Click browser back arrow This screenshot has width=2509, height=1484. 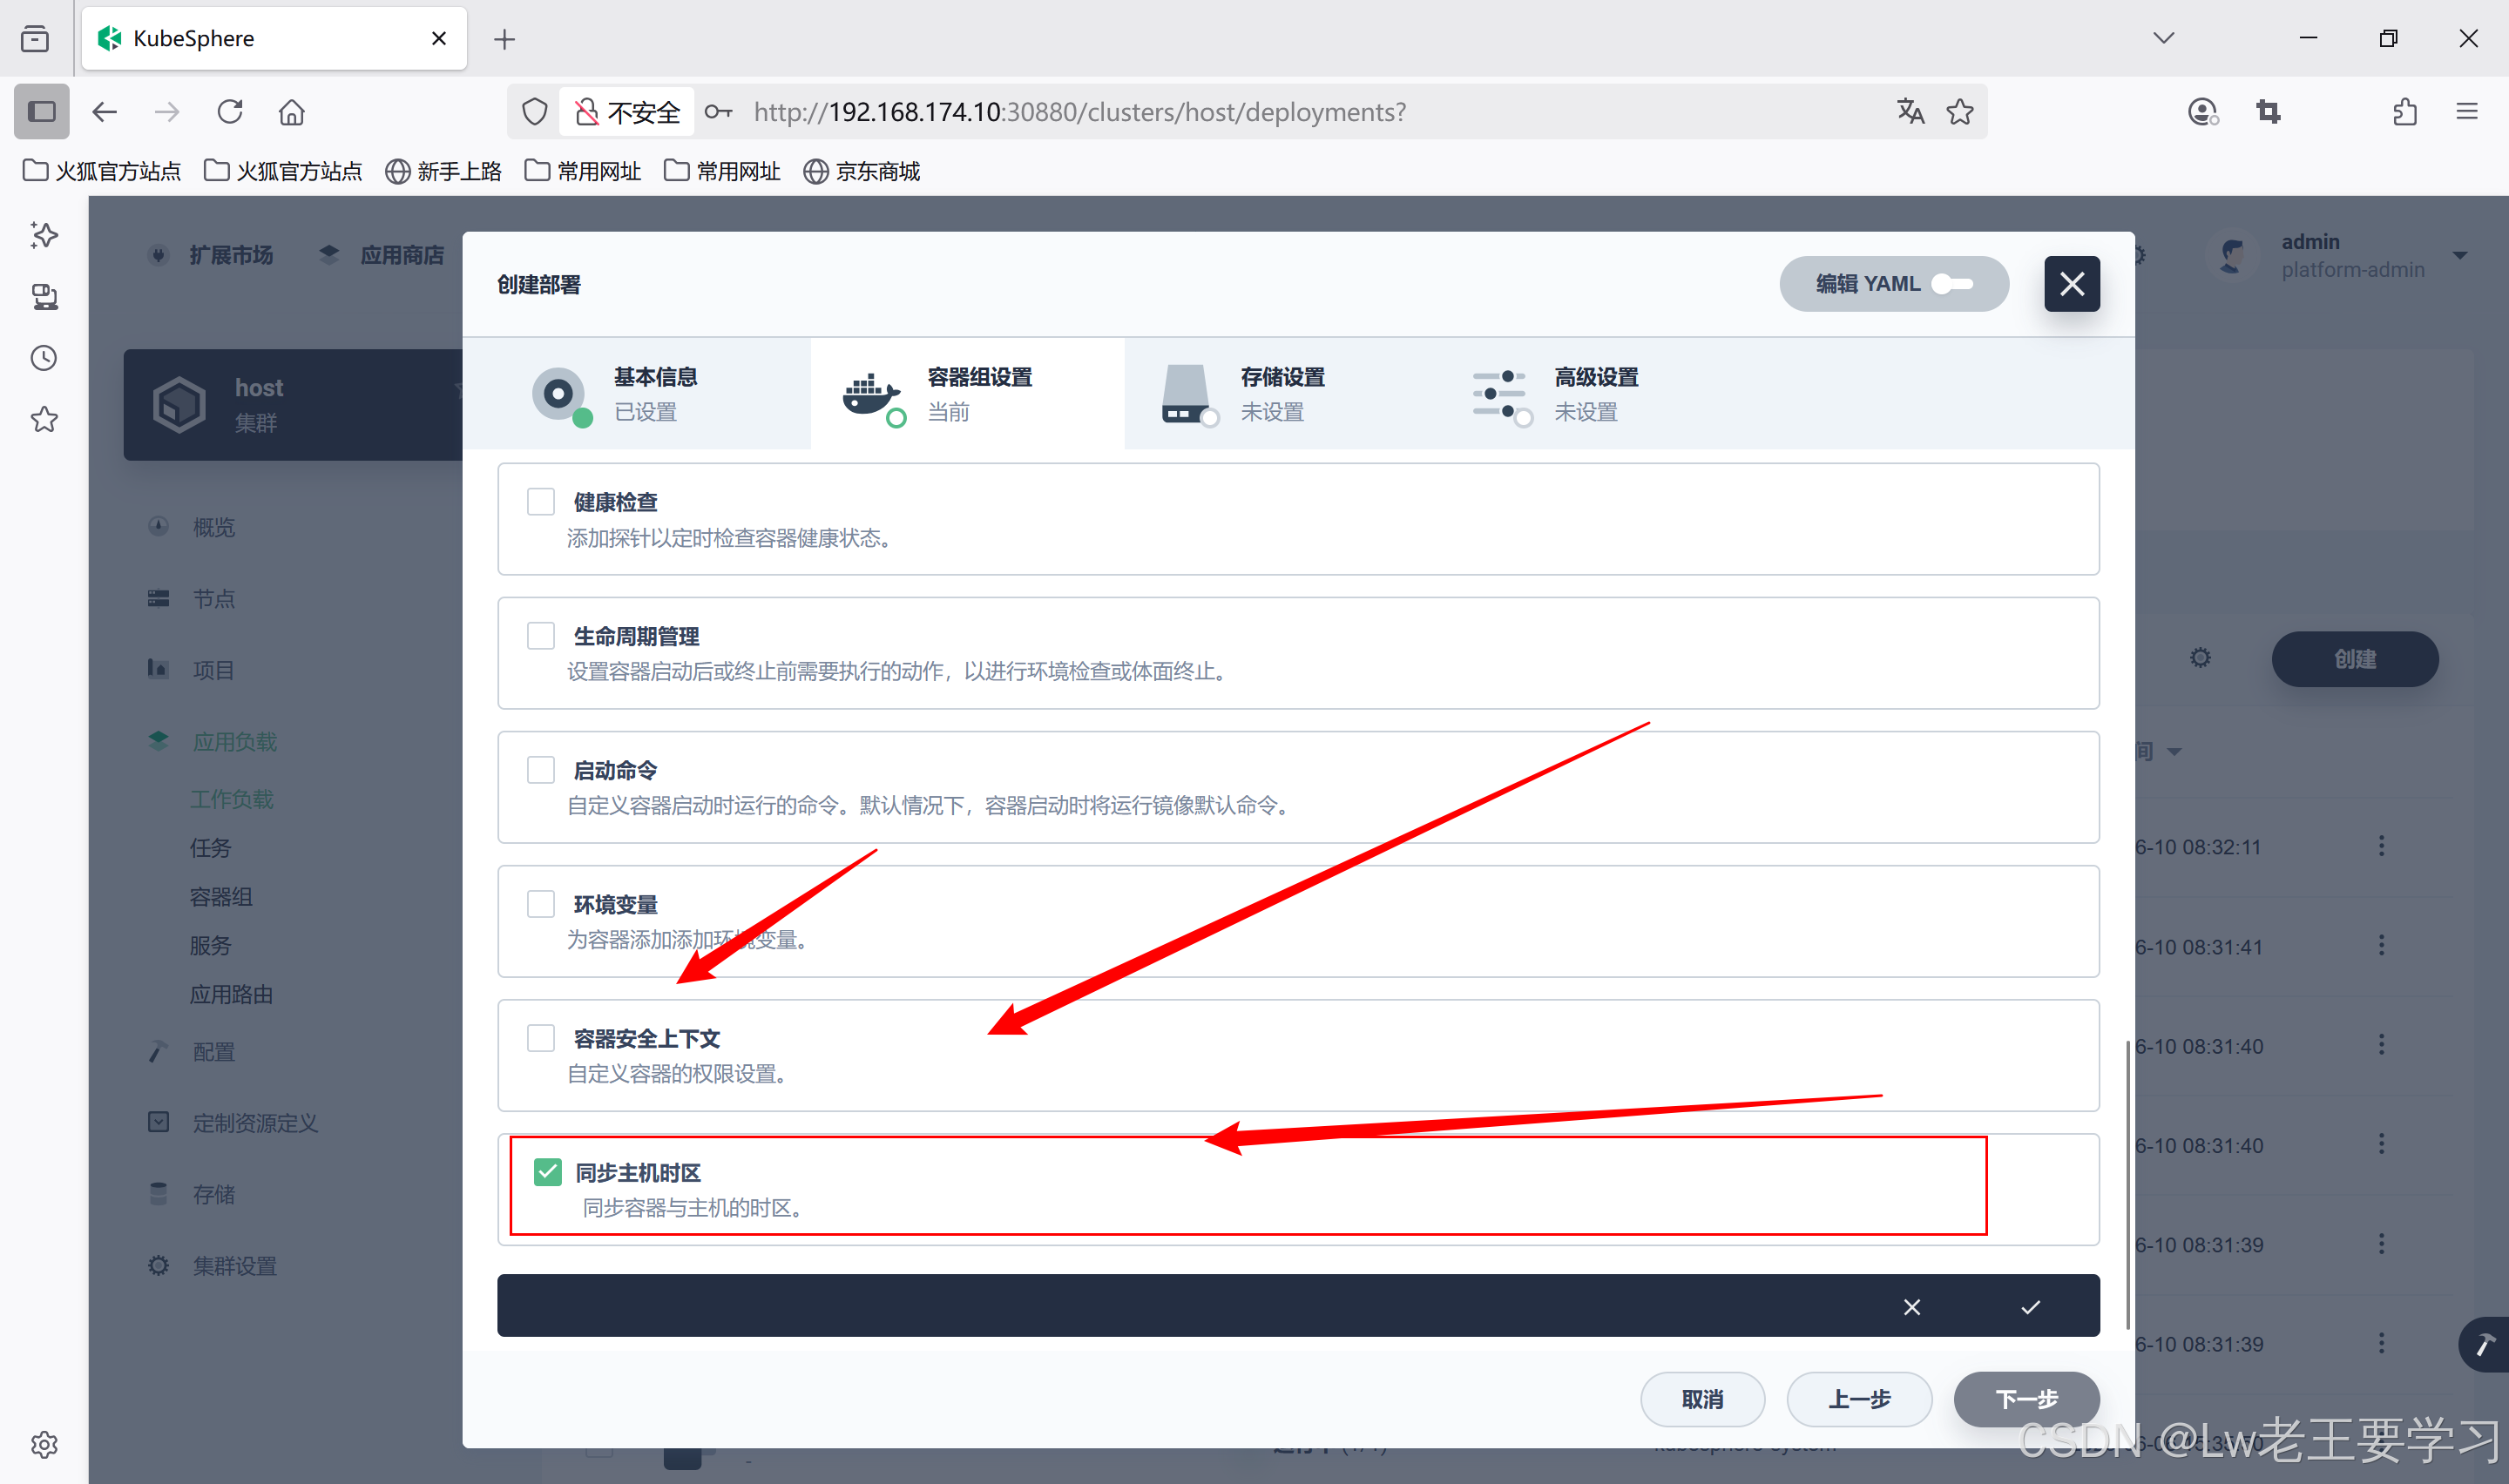pos(104,111)
